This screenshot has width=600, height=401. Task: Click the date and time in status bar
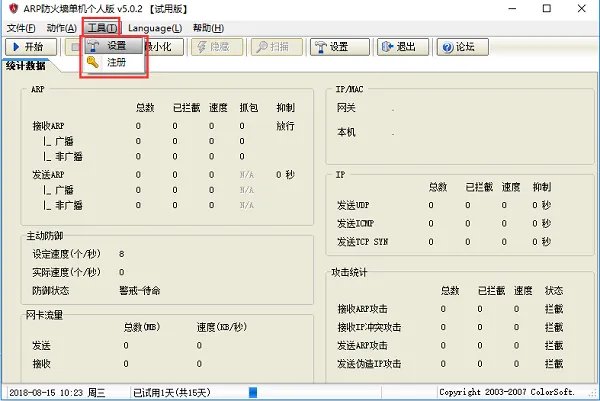60,392
